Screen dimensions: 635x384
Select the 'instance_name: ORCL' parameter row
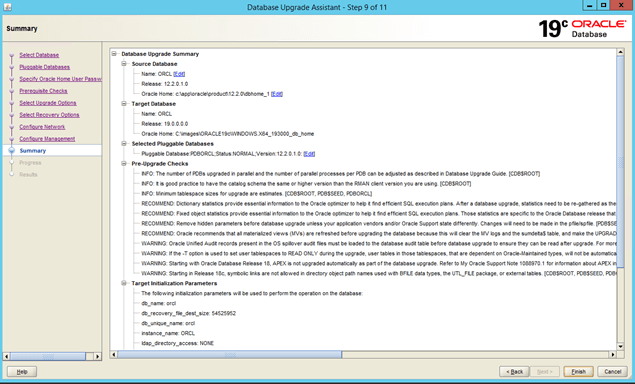click(x=168, y=333)
